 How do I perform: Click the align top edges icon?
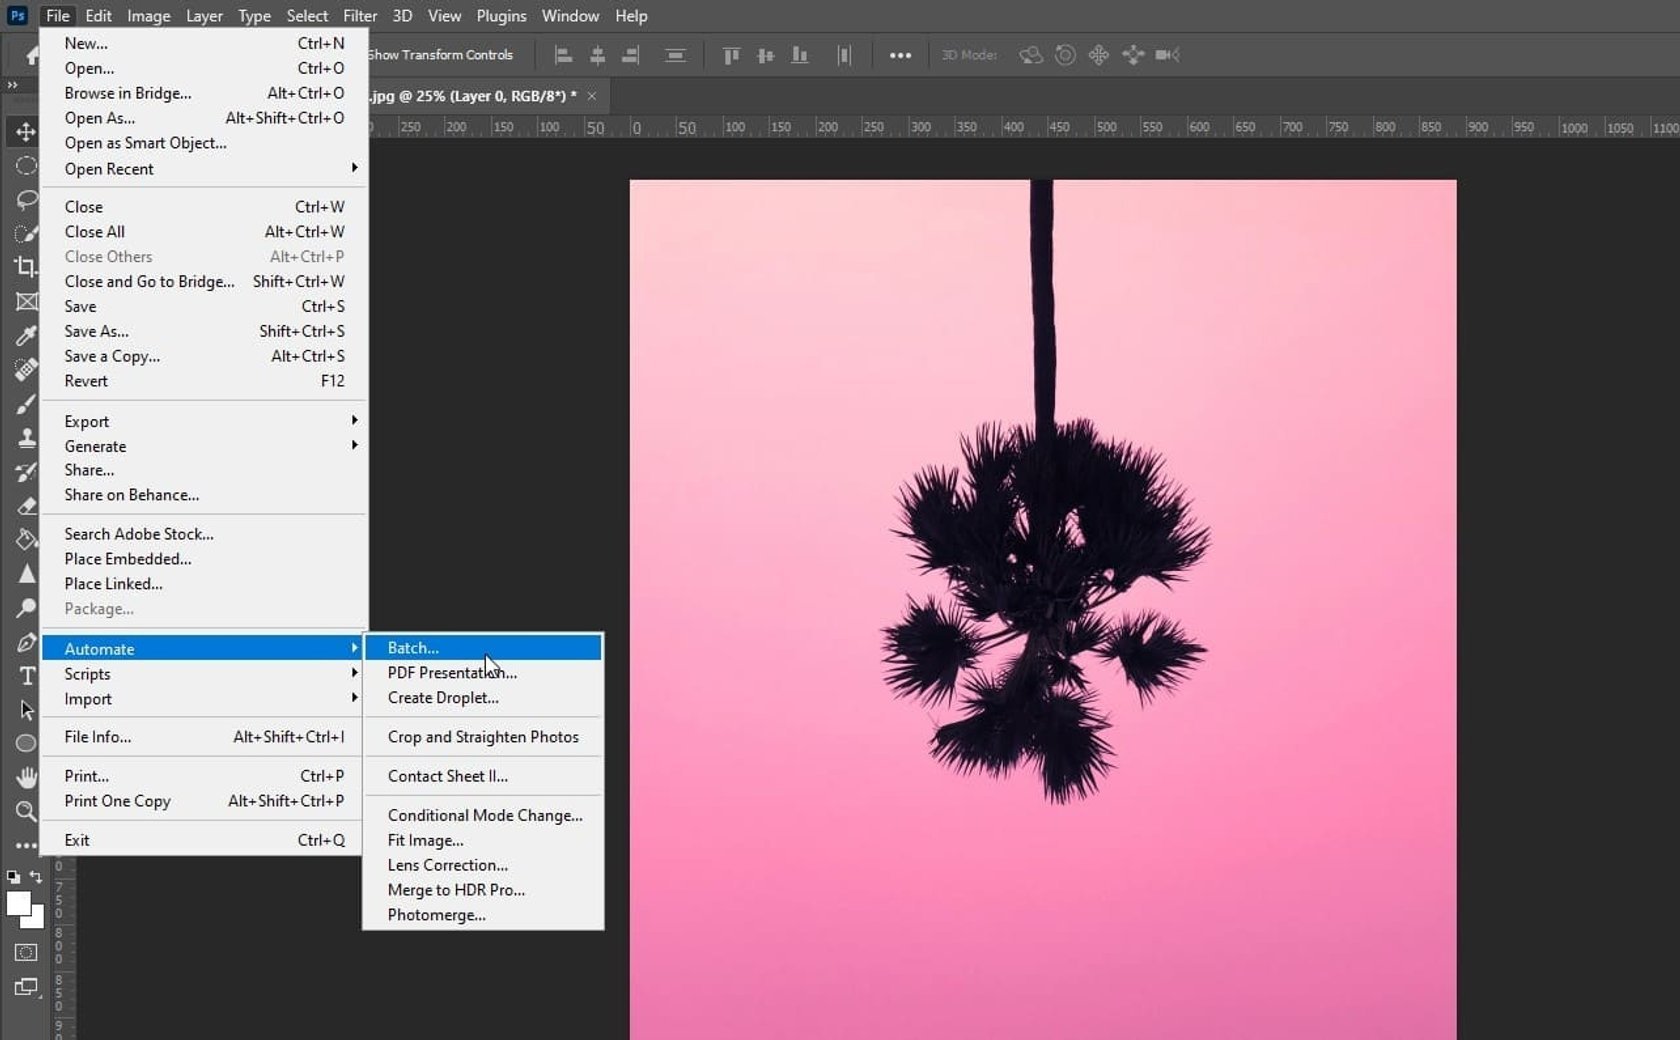point(731,55)
